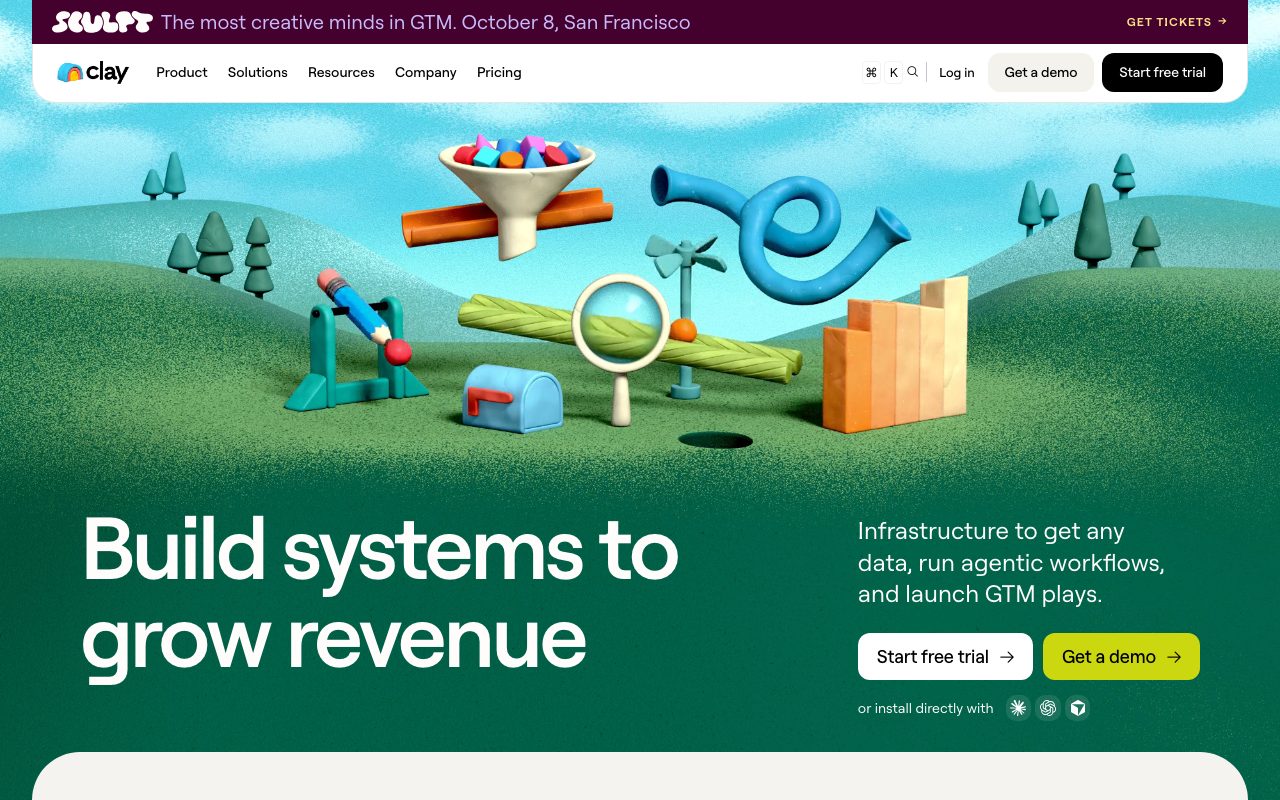Go to the Pricing page
Image resolution: width=1280 pixels, height=800 pixels.
[499, 72]
